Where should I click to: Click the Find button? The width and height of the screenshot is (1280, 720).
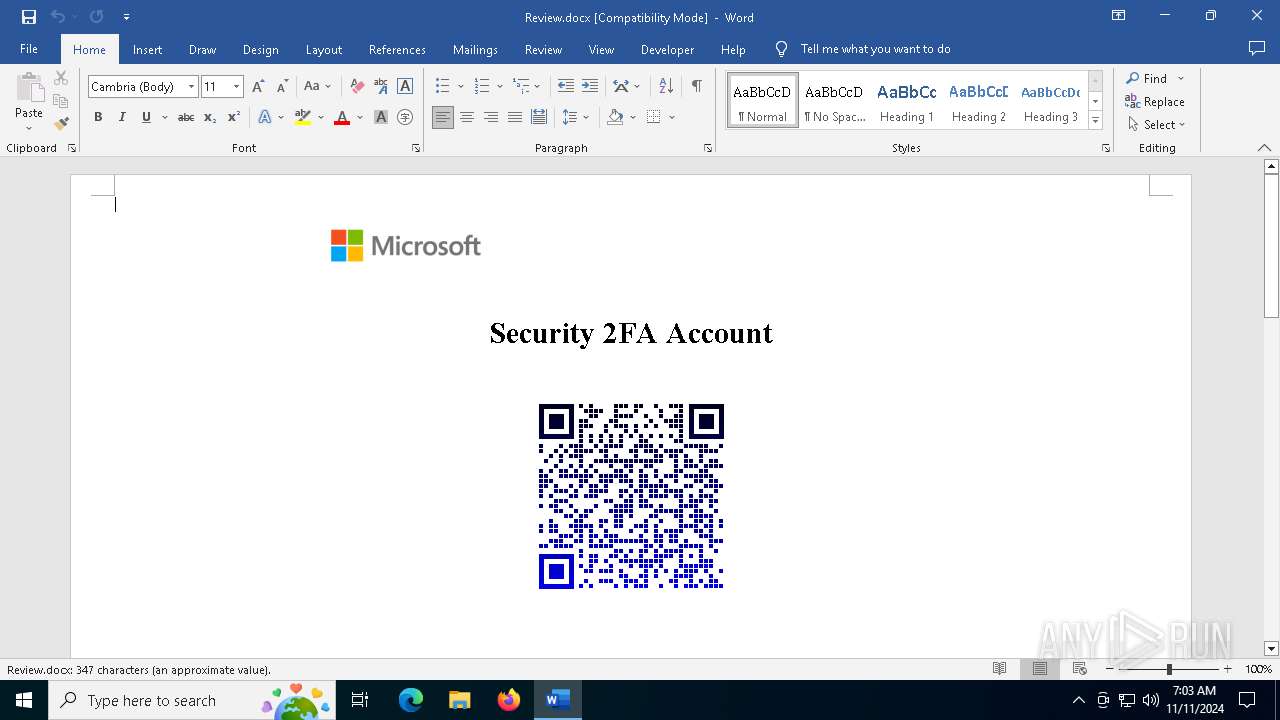point(1146,78)
